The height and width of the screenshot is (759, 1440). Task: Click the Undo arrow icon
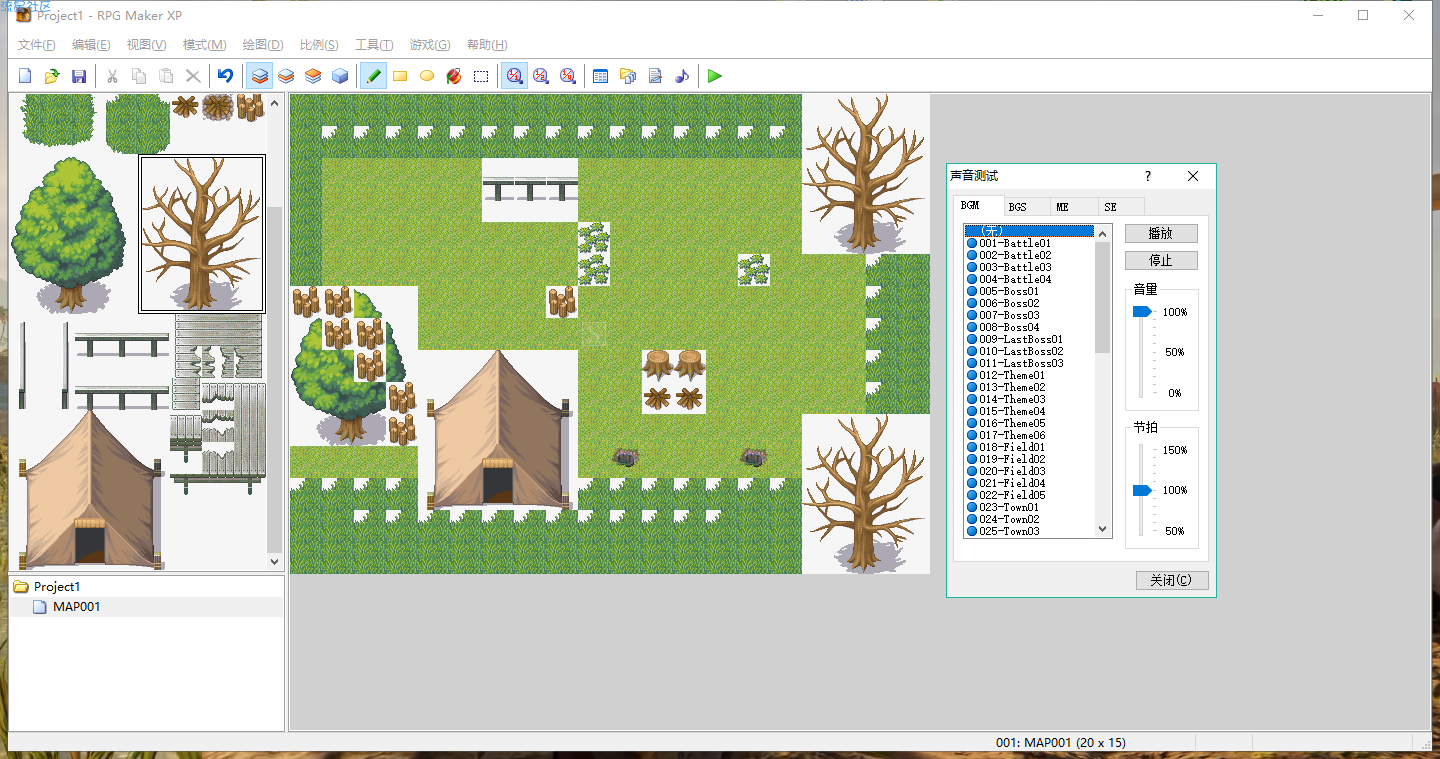coord(225,76)
